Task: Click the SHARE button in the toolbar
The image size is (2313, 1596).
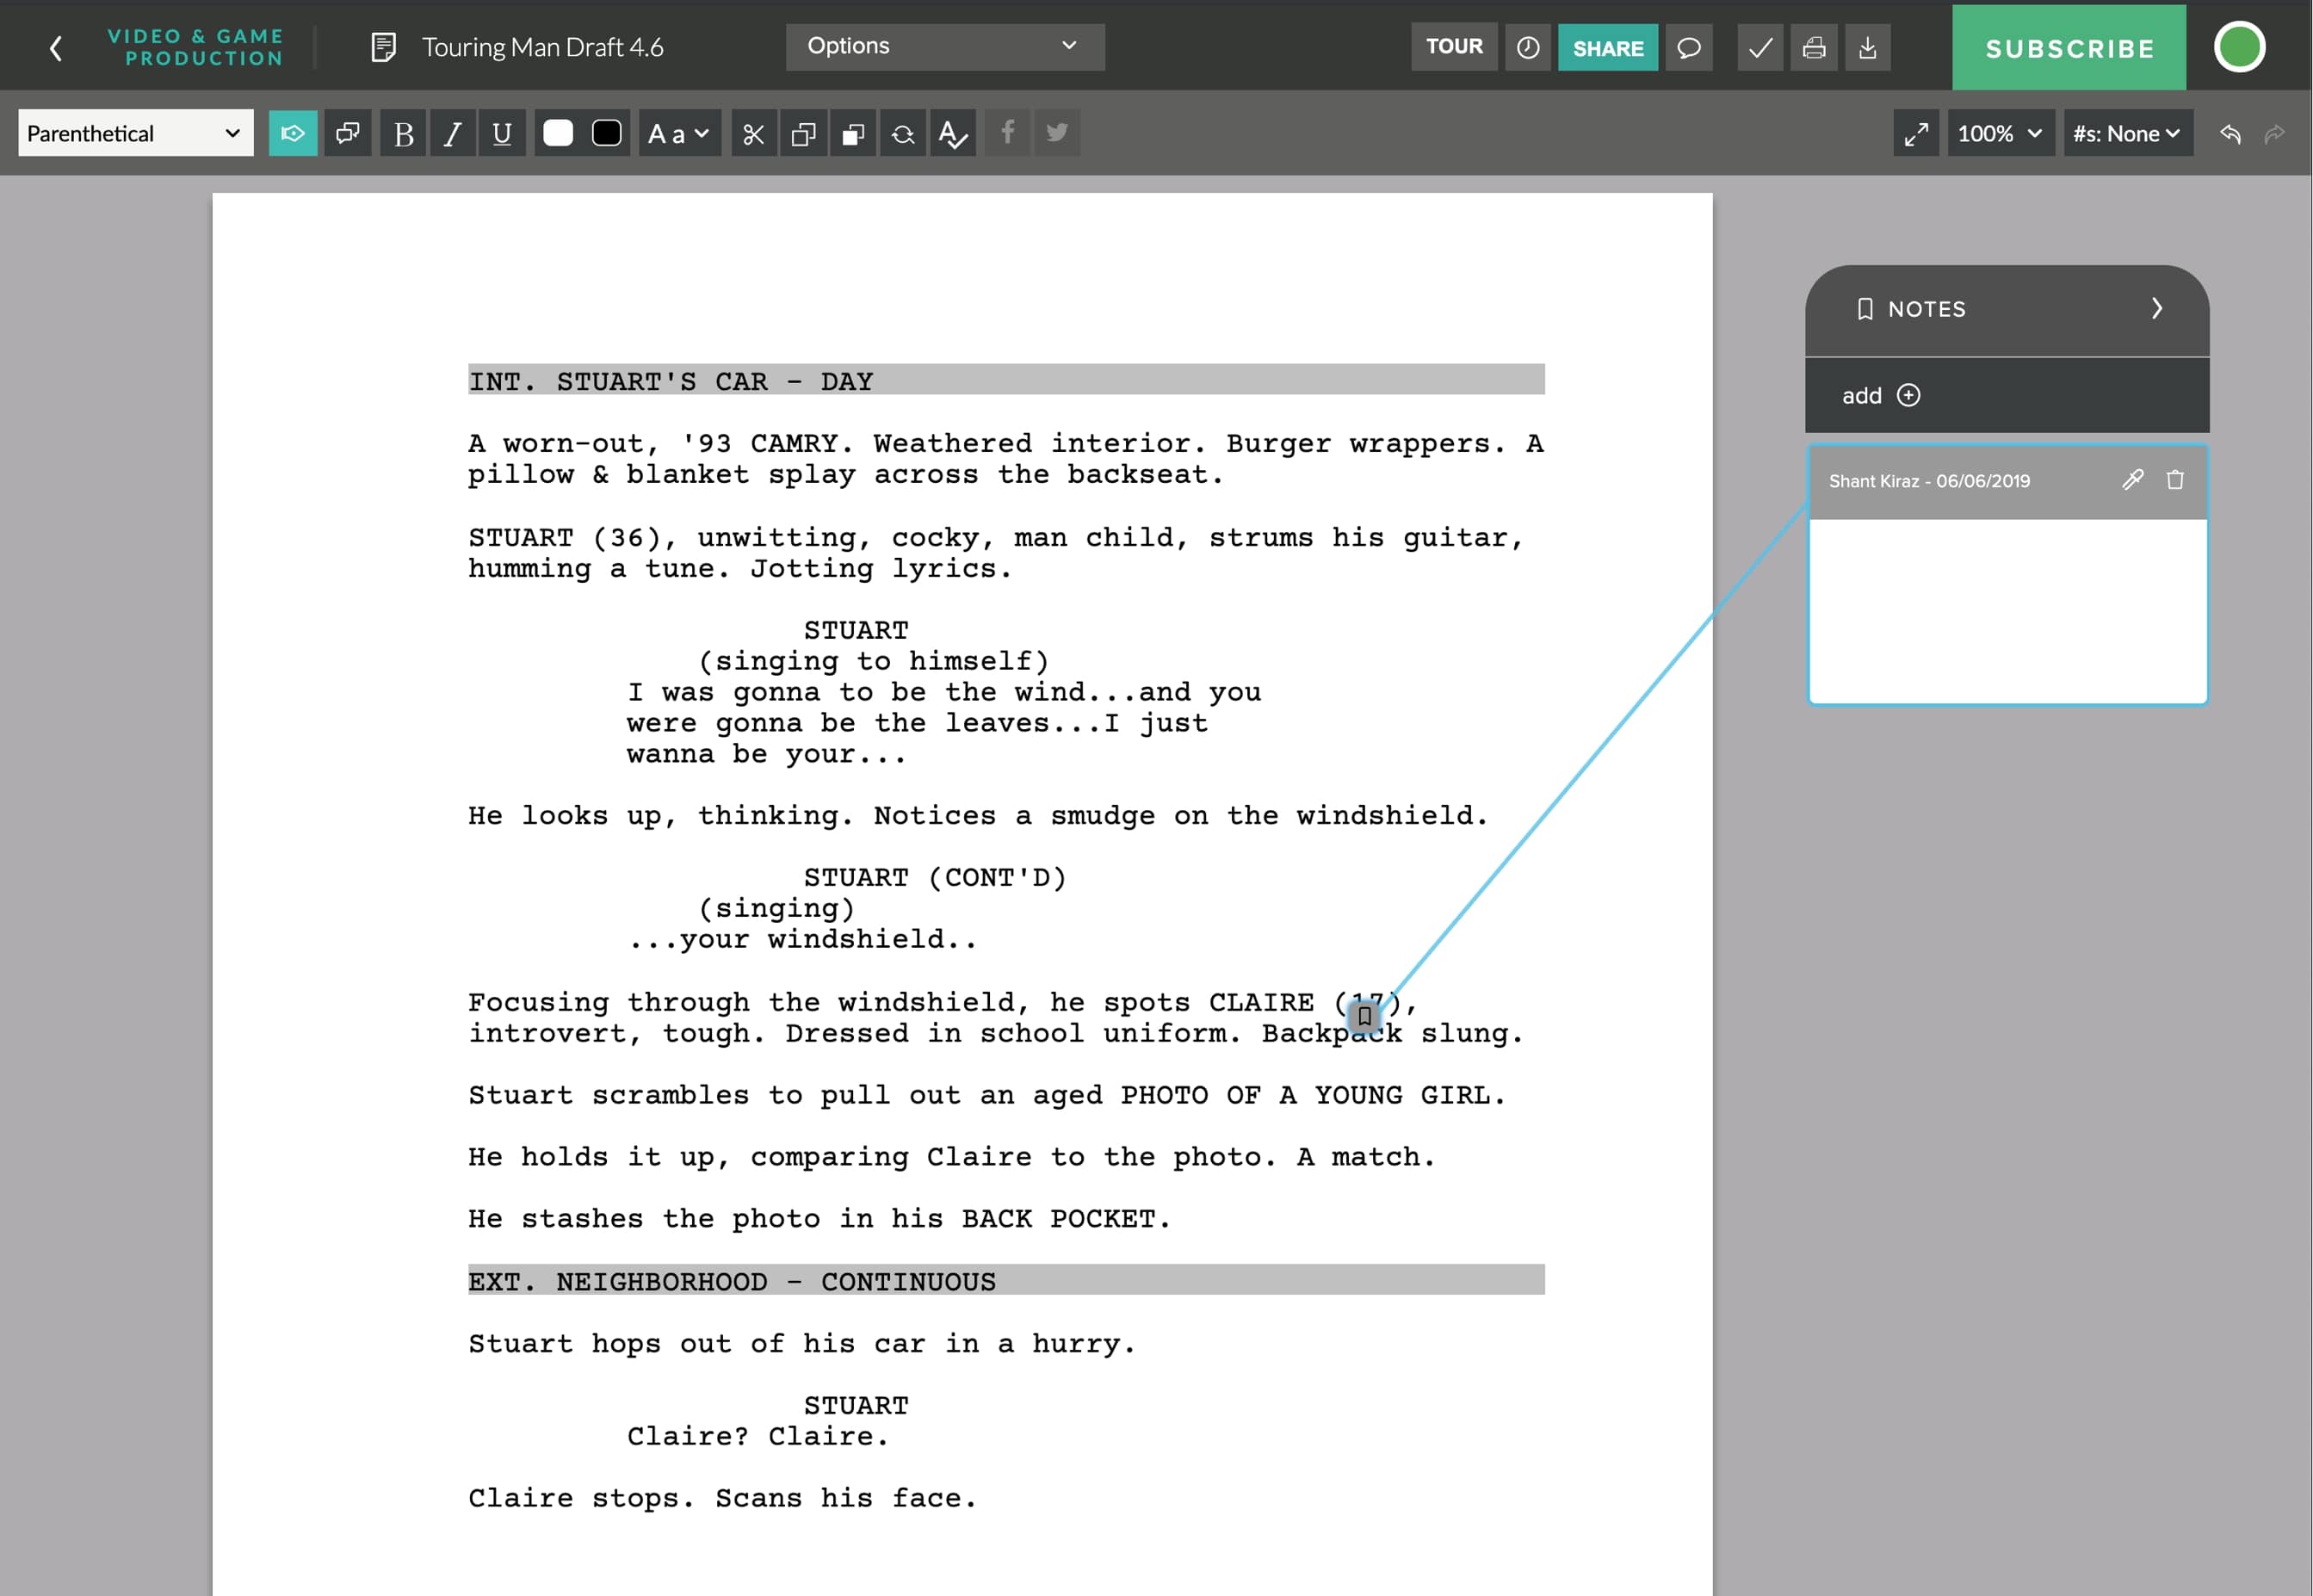Action: click(x=1605, y=47)
